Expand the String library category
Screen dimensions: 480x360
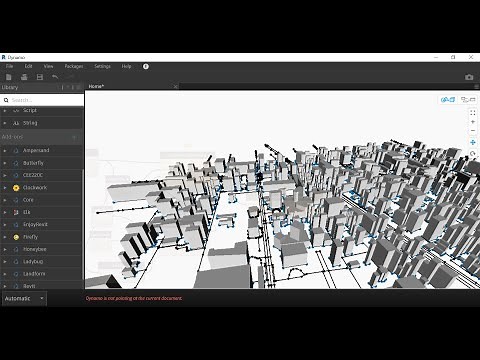pos(5,123)
